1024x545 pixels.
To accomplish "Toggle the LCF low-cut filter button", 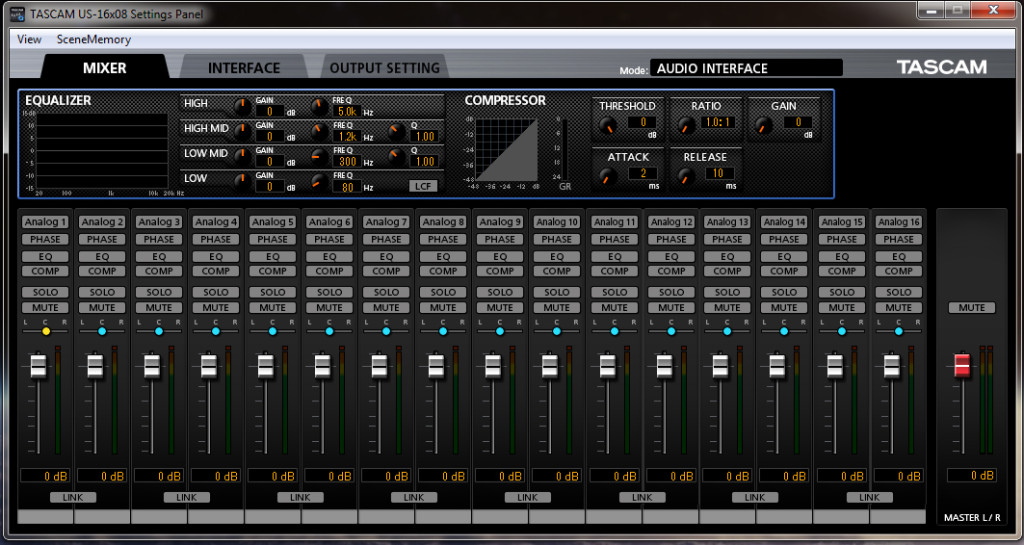I will [x=423, y=186].
